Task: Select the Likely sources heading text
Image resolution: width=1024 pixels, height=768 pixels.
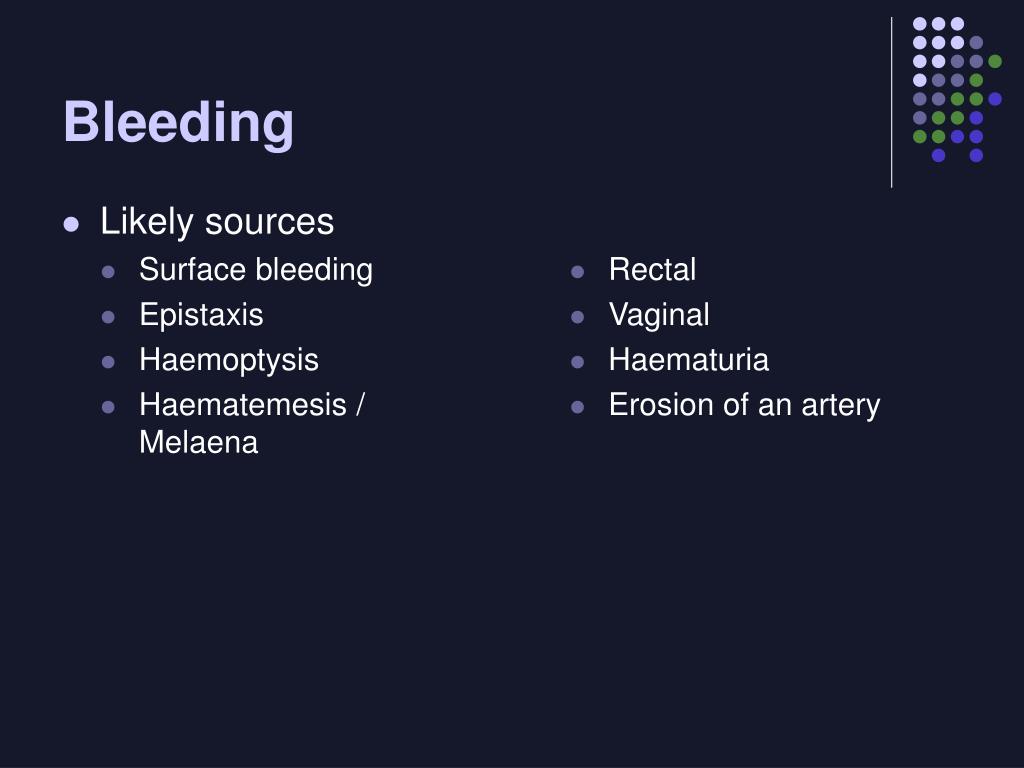Action: coord(217,221)
